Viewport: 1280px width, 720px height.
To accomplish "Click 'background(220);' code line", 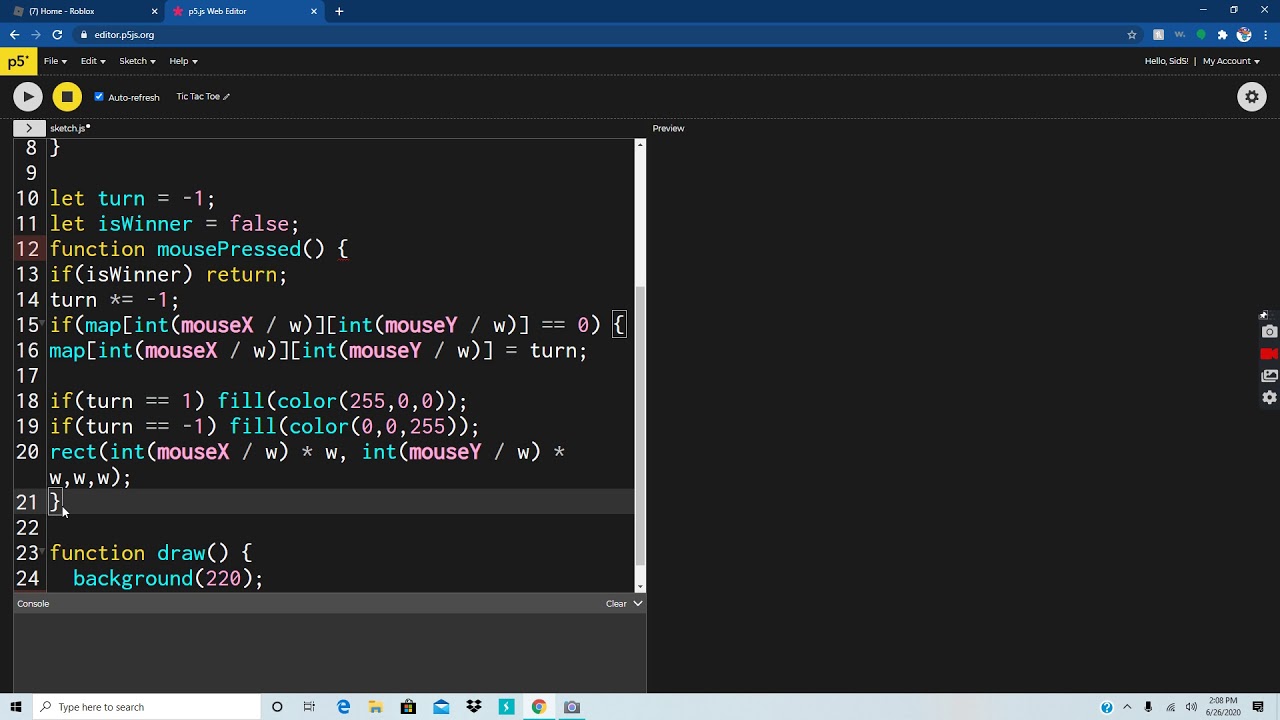I will pos(168,578).
